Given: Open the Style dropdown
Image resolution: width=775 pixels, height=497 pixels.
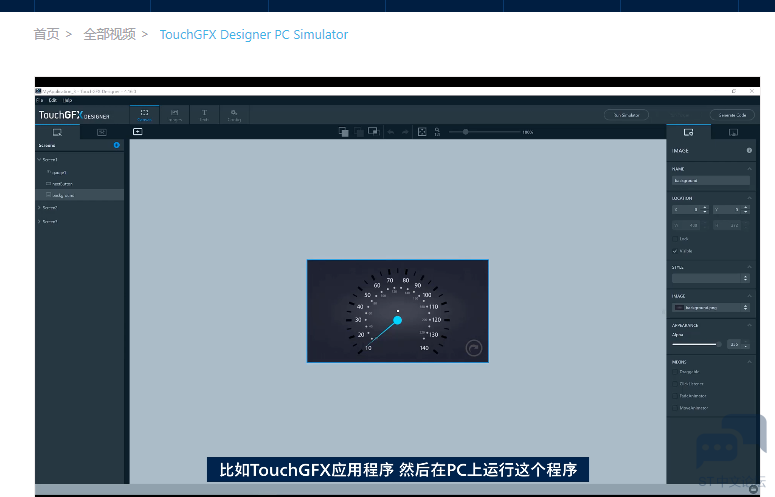Looking at the screenshot, I should click(711, 279).
